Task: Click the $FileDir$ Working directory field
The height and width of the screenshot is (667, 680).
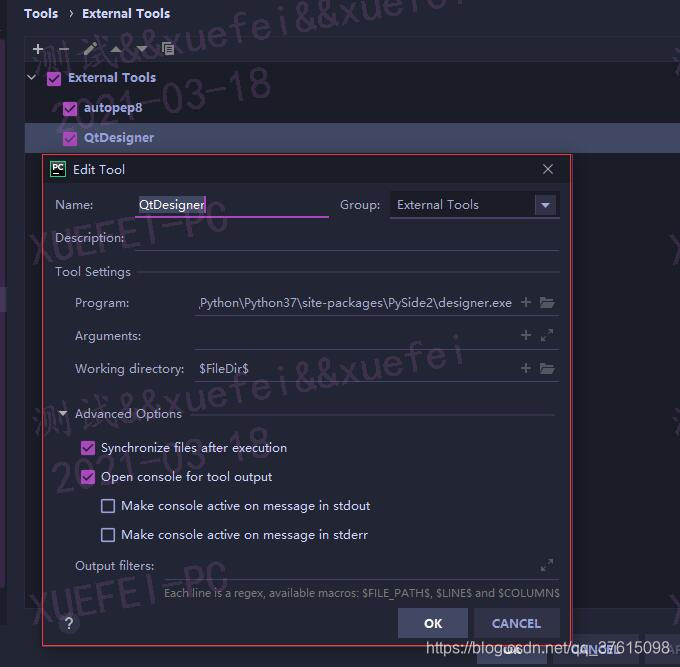Action: (356, 369)
